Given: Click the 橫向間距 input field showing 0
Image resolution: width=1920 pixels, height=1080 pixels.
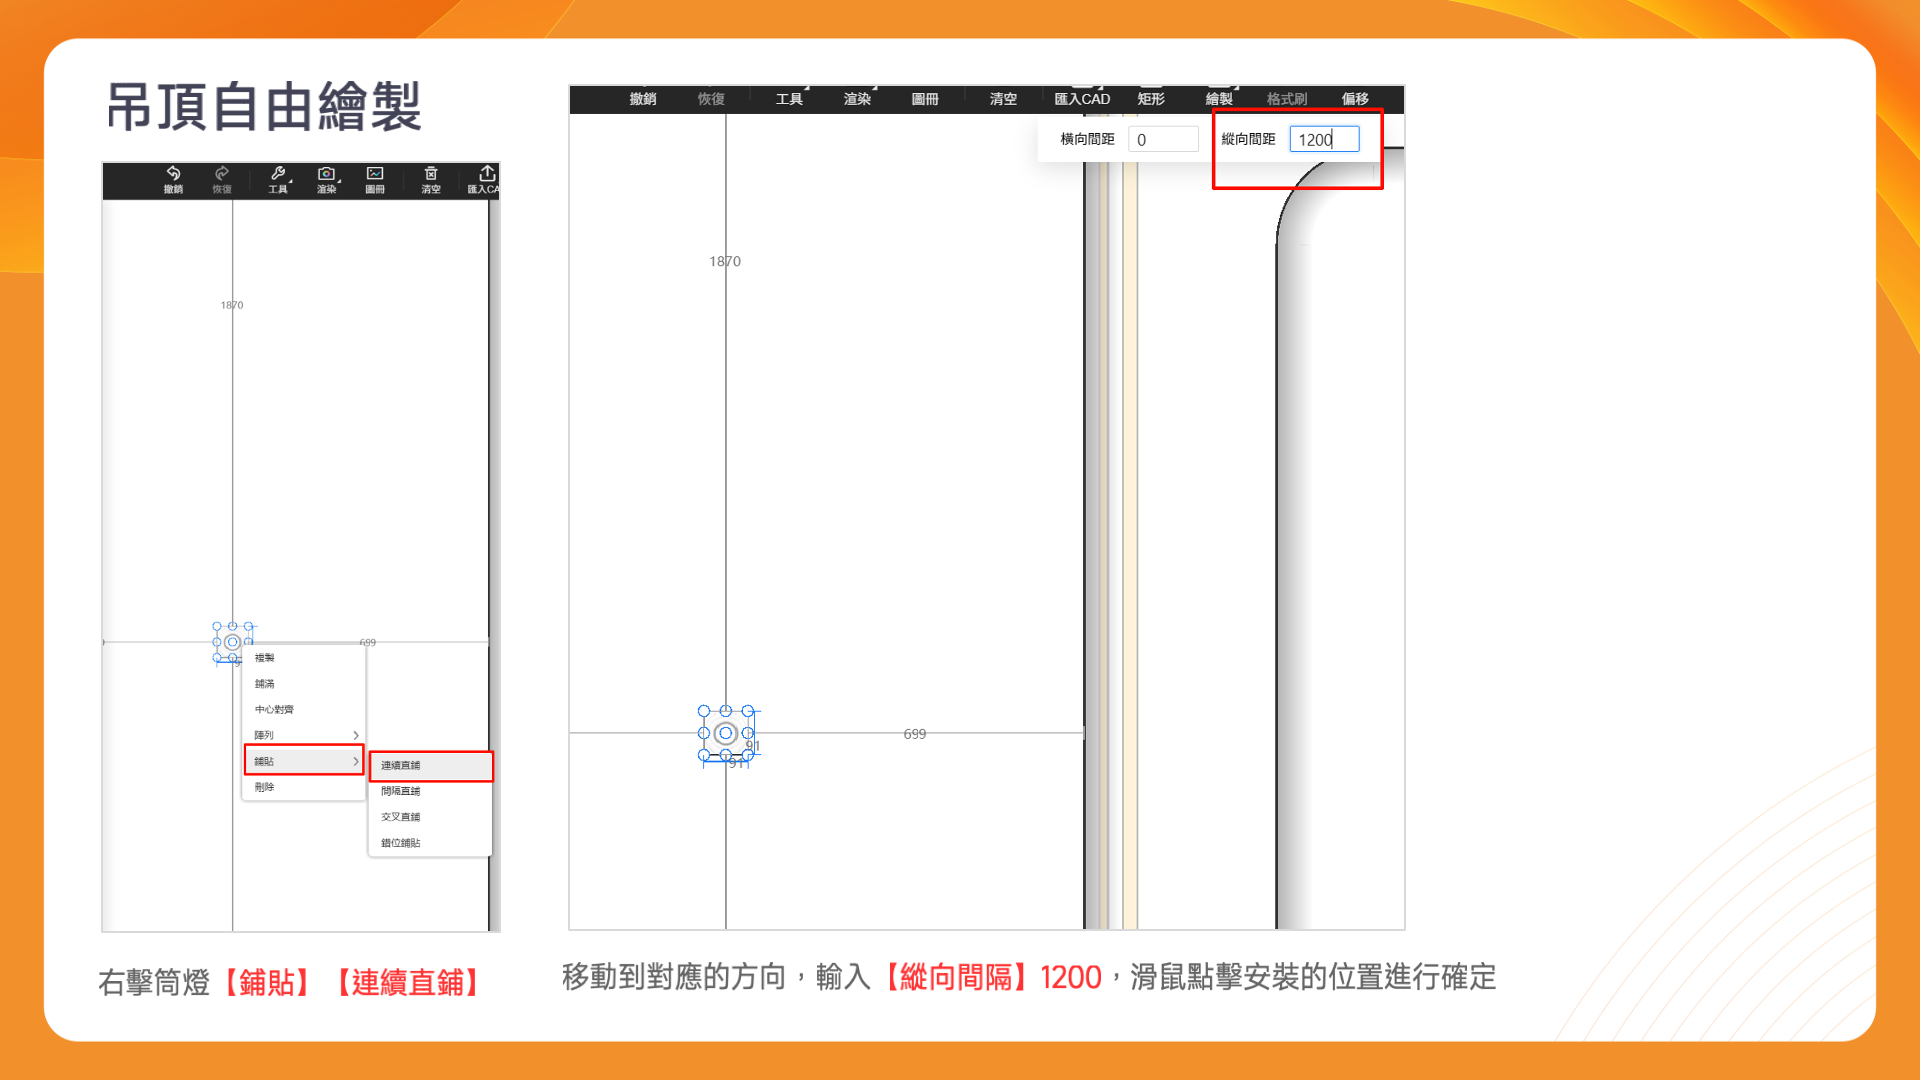Looking at the screenshot, I should coord(1162,140).
